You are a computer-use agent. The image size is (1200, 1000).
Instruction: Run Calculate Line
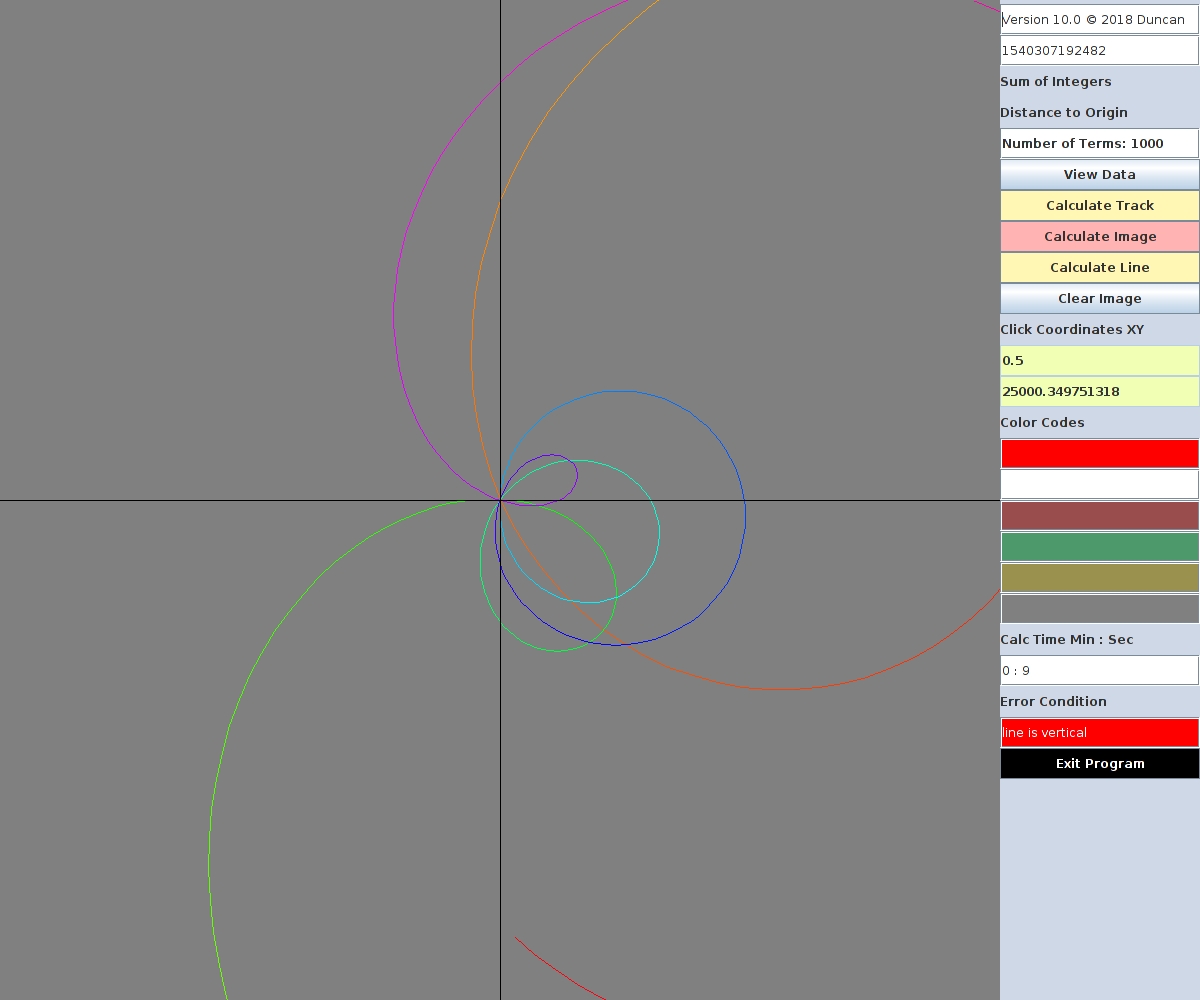click(x=1099, y=267)
